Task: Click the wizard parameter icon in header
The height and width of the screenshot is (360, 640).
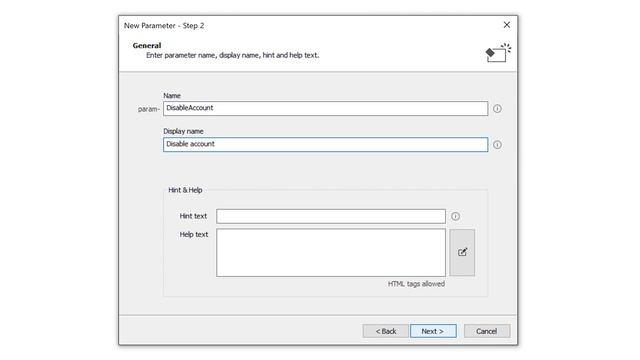Action: tap(498, 53)
